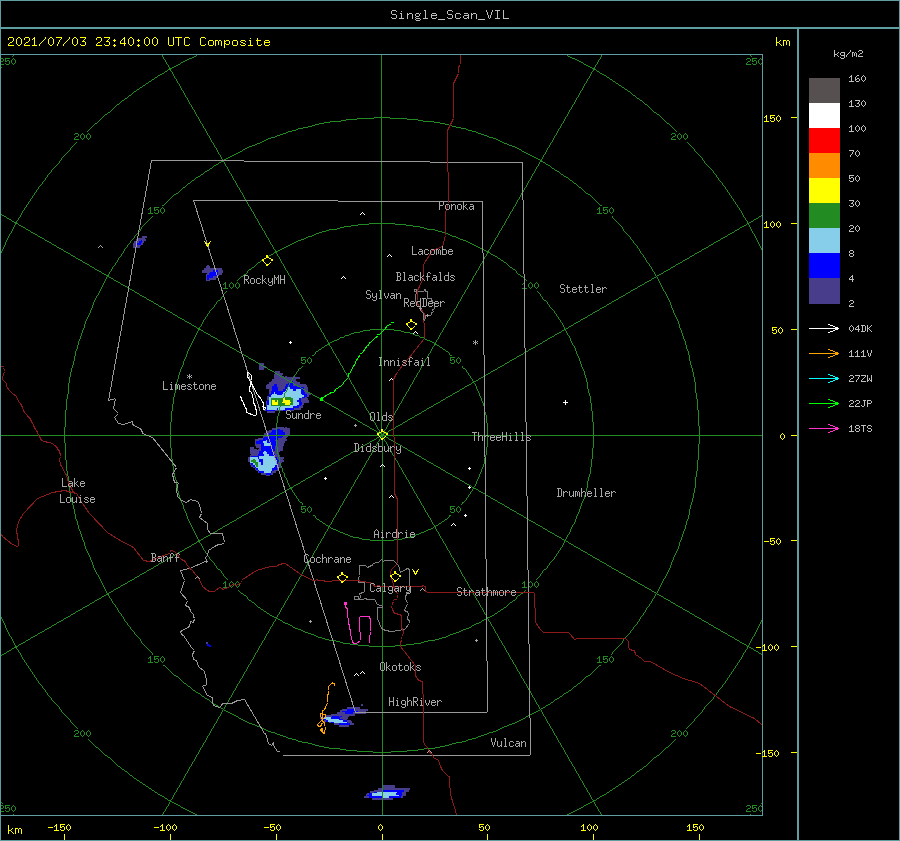
Task: Click the Single_Scan_VIL title text
Action: point(449,15)
